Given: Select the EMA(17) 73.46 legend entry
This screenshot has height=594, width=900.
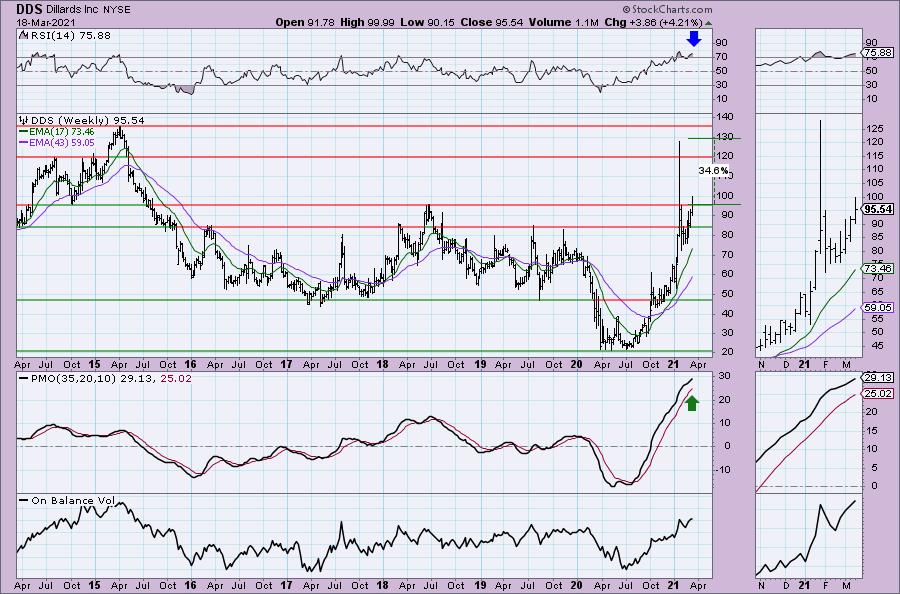Looking at the screenshot, I should [61, 132].
